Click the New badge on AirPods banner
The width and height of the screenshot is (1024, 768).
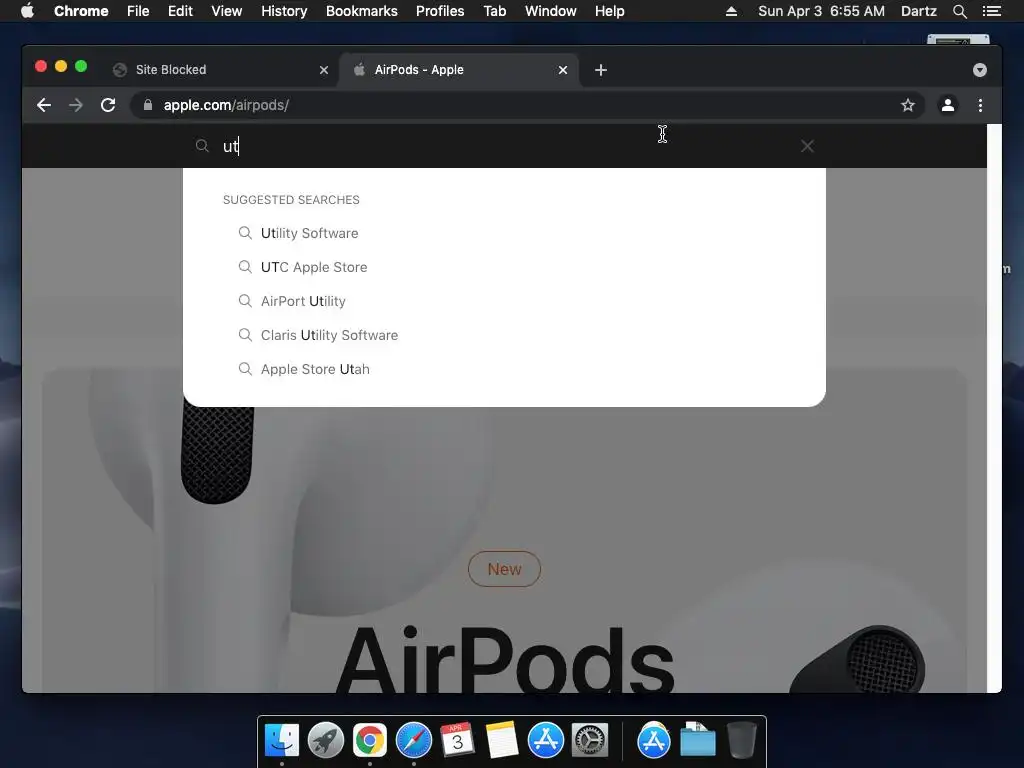(504, 569)
